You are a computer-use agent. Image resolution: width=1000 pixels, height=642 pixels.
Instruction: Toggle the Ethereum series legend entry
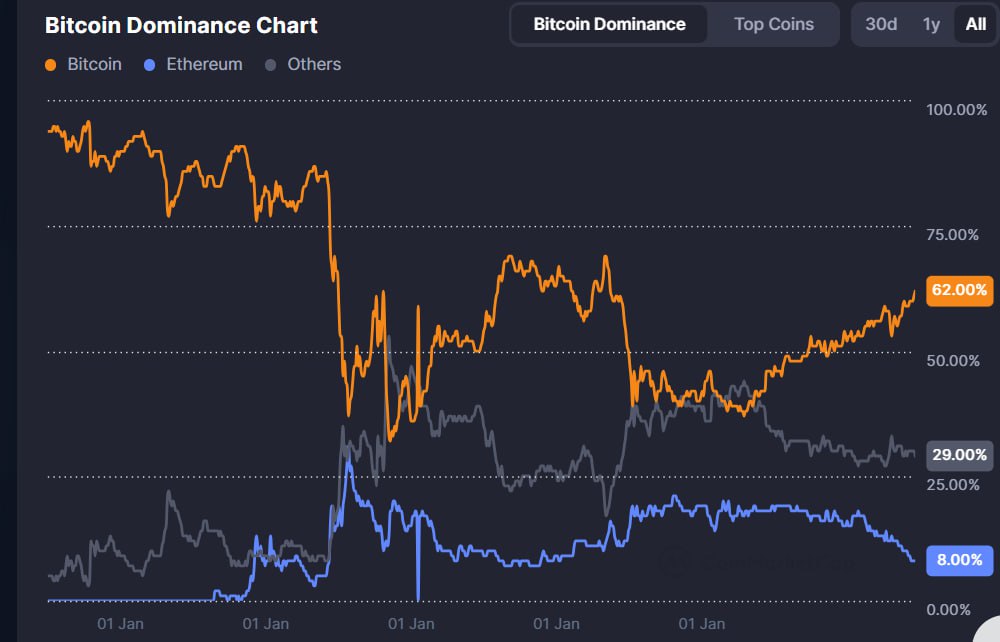193,64
